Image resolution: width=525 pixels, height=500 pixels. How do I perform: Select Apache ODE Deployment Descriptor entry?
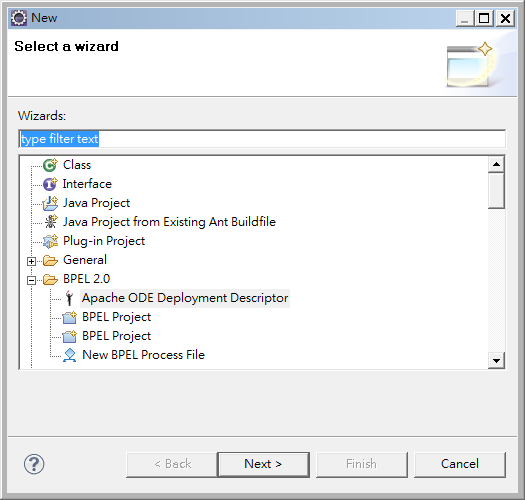(185, 298)
